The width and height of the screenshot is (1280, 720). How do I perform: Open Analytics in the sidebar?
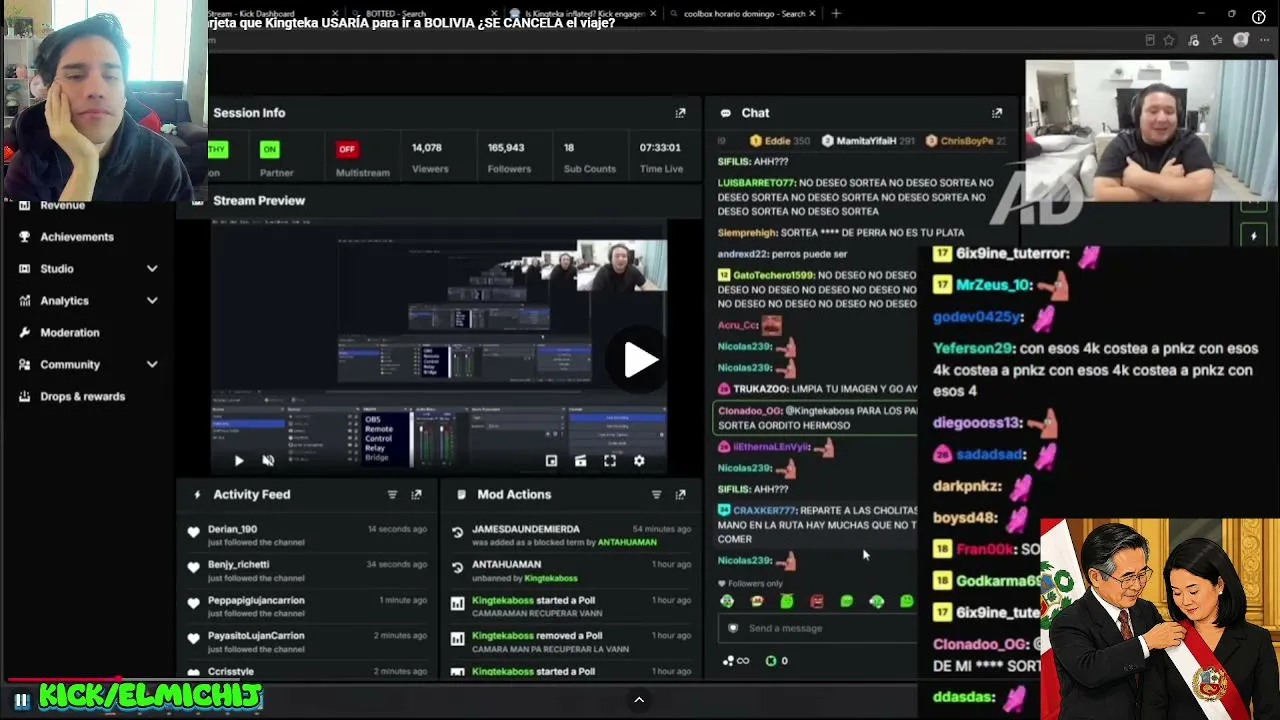[x=65, y=301]
